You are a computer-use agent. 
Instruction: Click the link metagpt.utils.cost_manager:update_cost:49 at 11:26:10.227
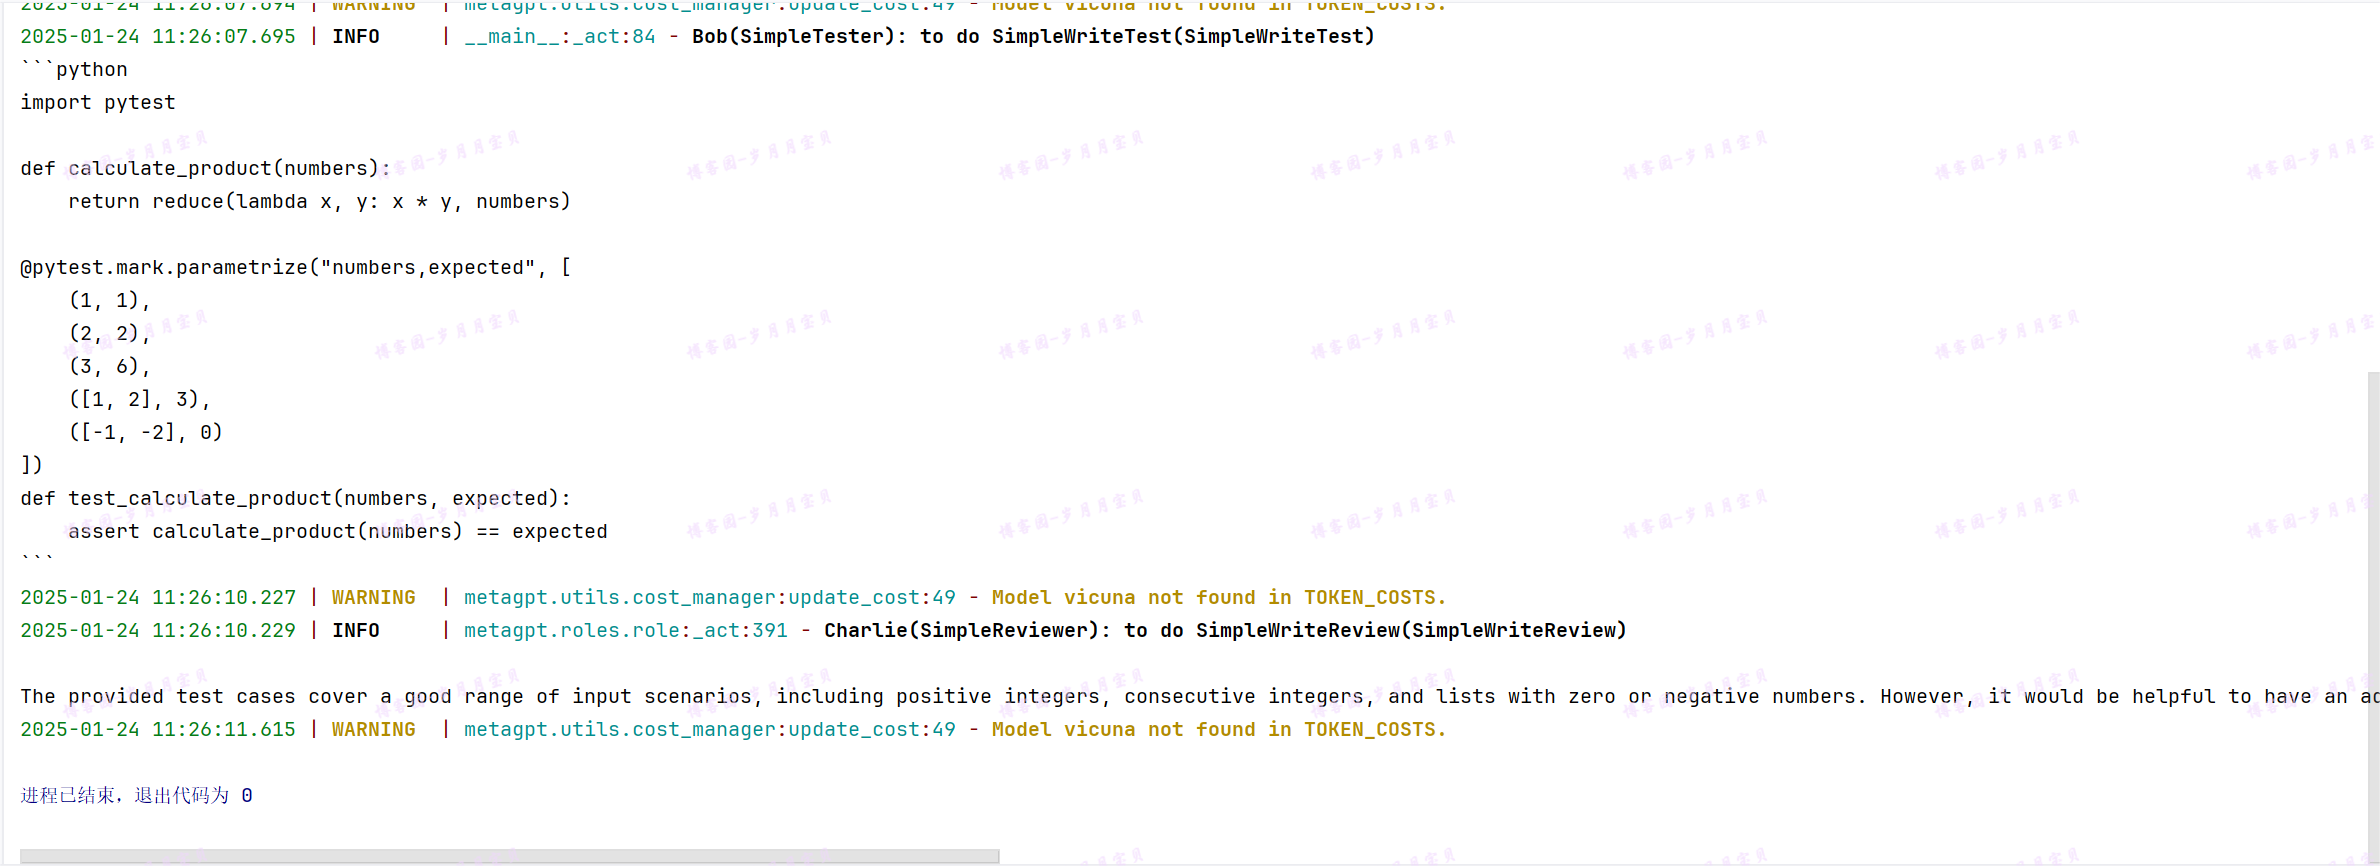point(710,597)
